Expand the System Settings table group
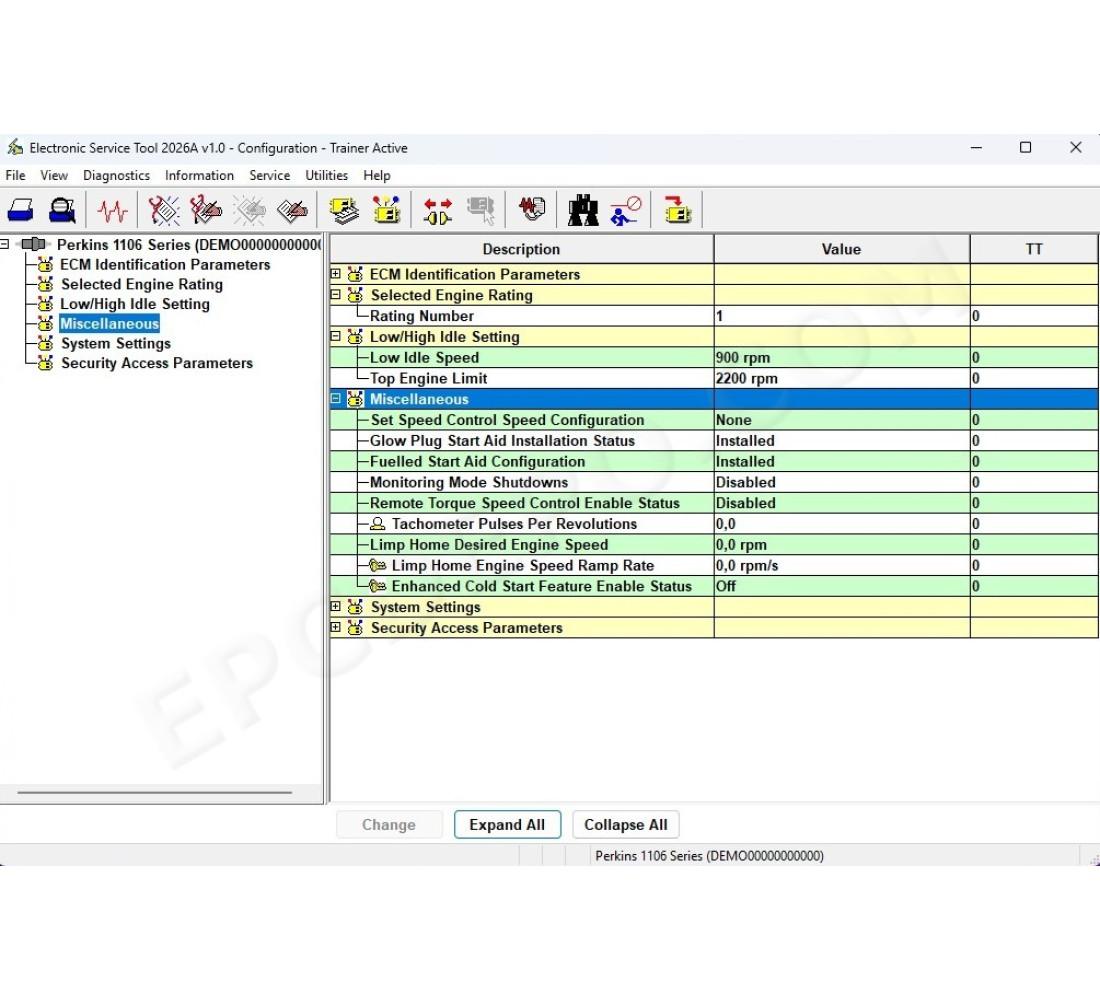This screenshot has width=1100, height=1000. 336,606
